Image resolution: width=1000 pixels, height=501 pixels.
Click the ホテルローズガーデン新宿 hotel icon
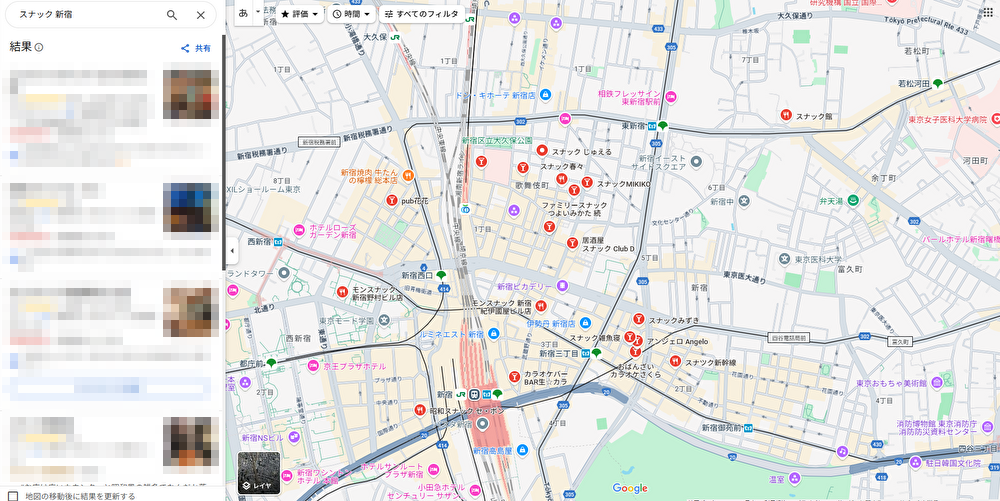click(299, 230)
